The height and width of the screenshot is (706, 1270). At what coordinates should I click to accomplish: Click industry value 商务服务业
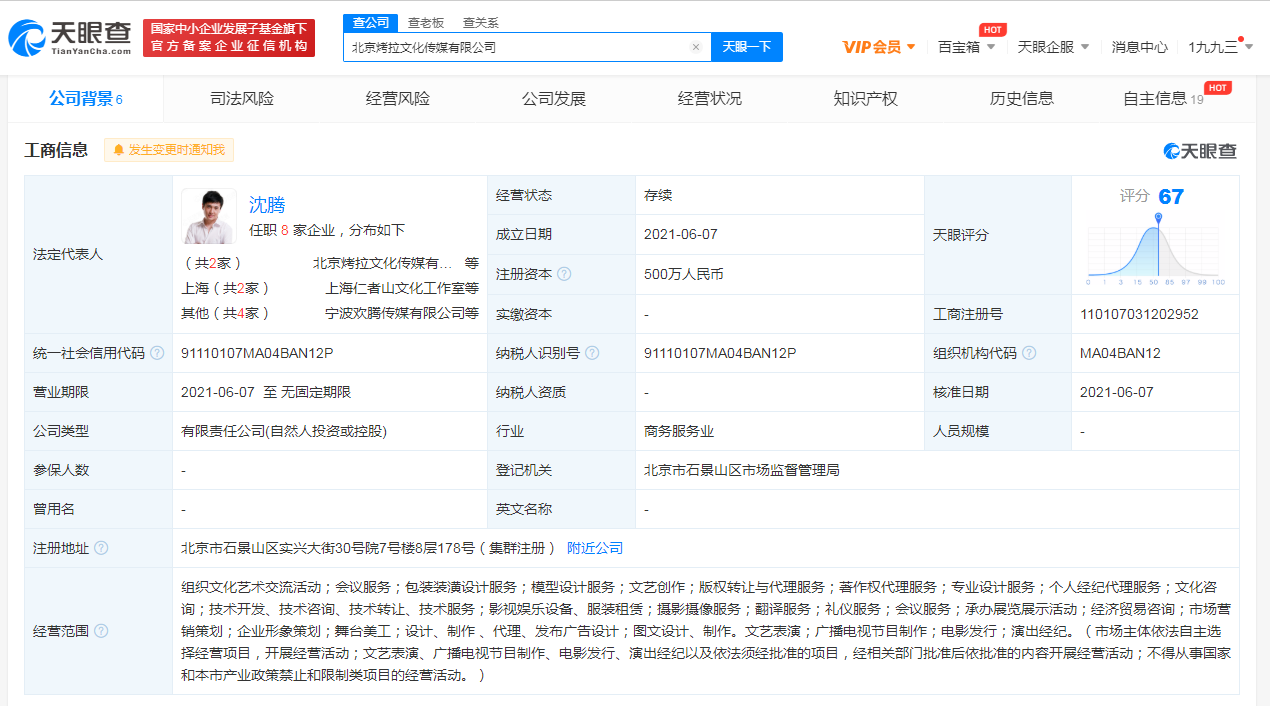point(679,431)
